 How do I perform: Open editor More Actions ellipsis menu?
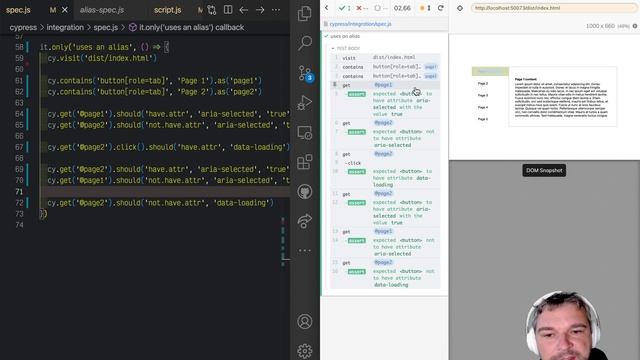pos(276,10)
